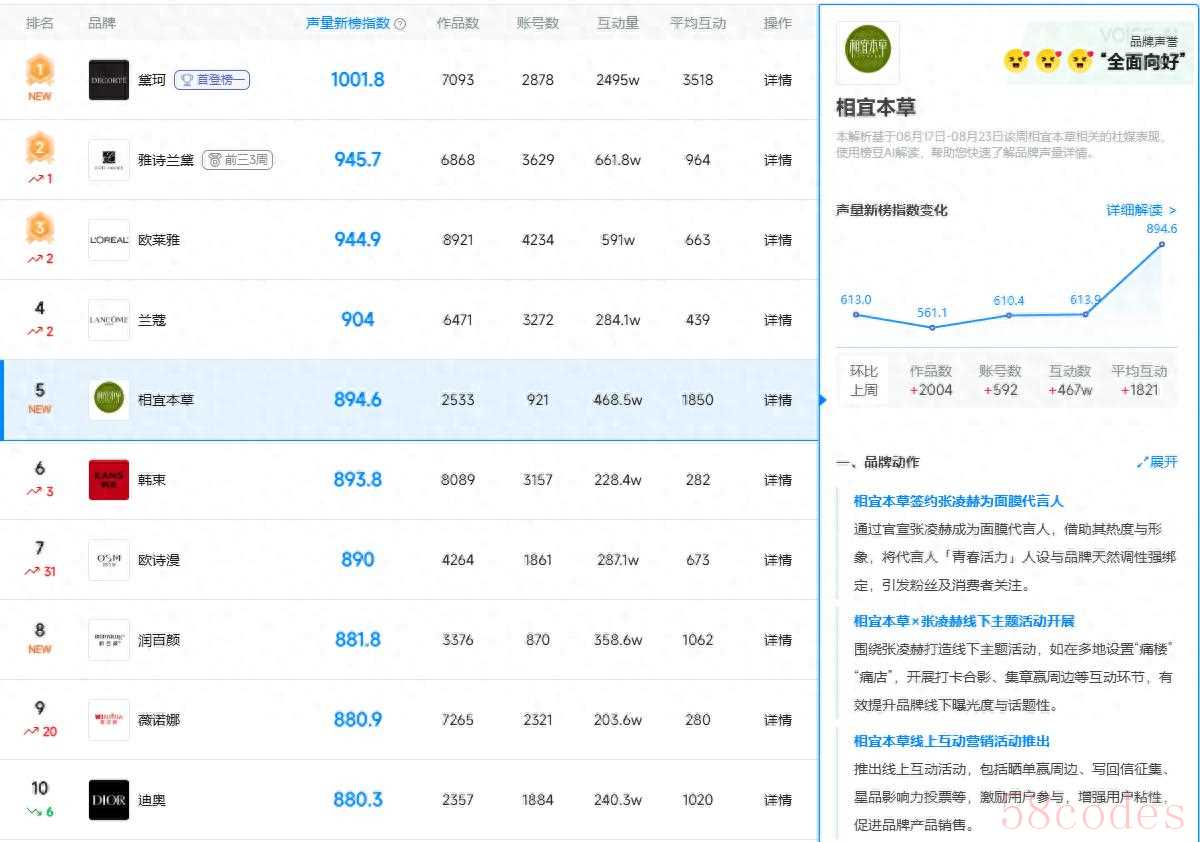Click the +1821 平均互动 weekly change value
The image size is (1200, 842).
coord(1139,390)
